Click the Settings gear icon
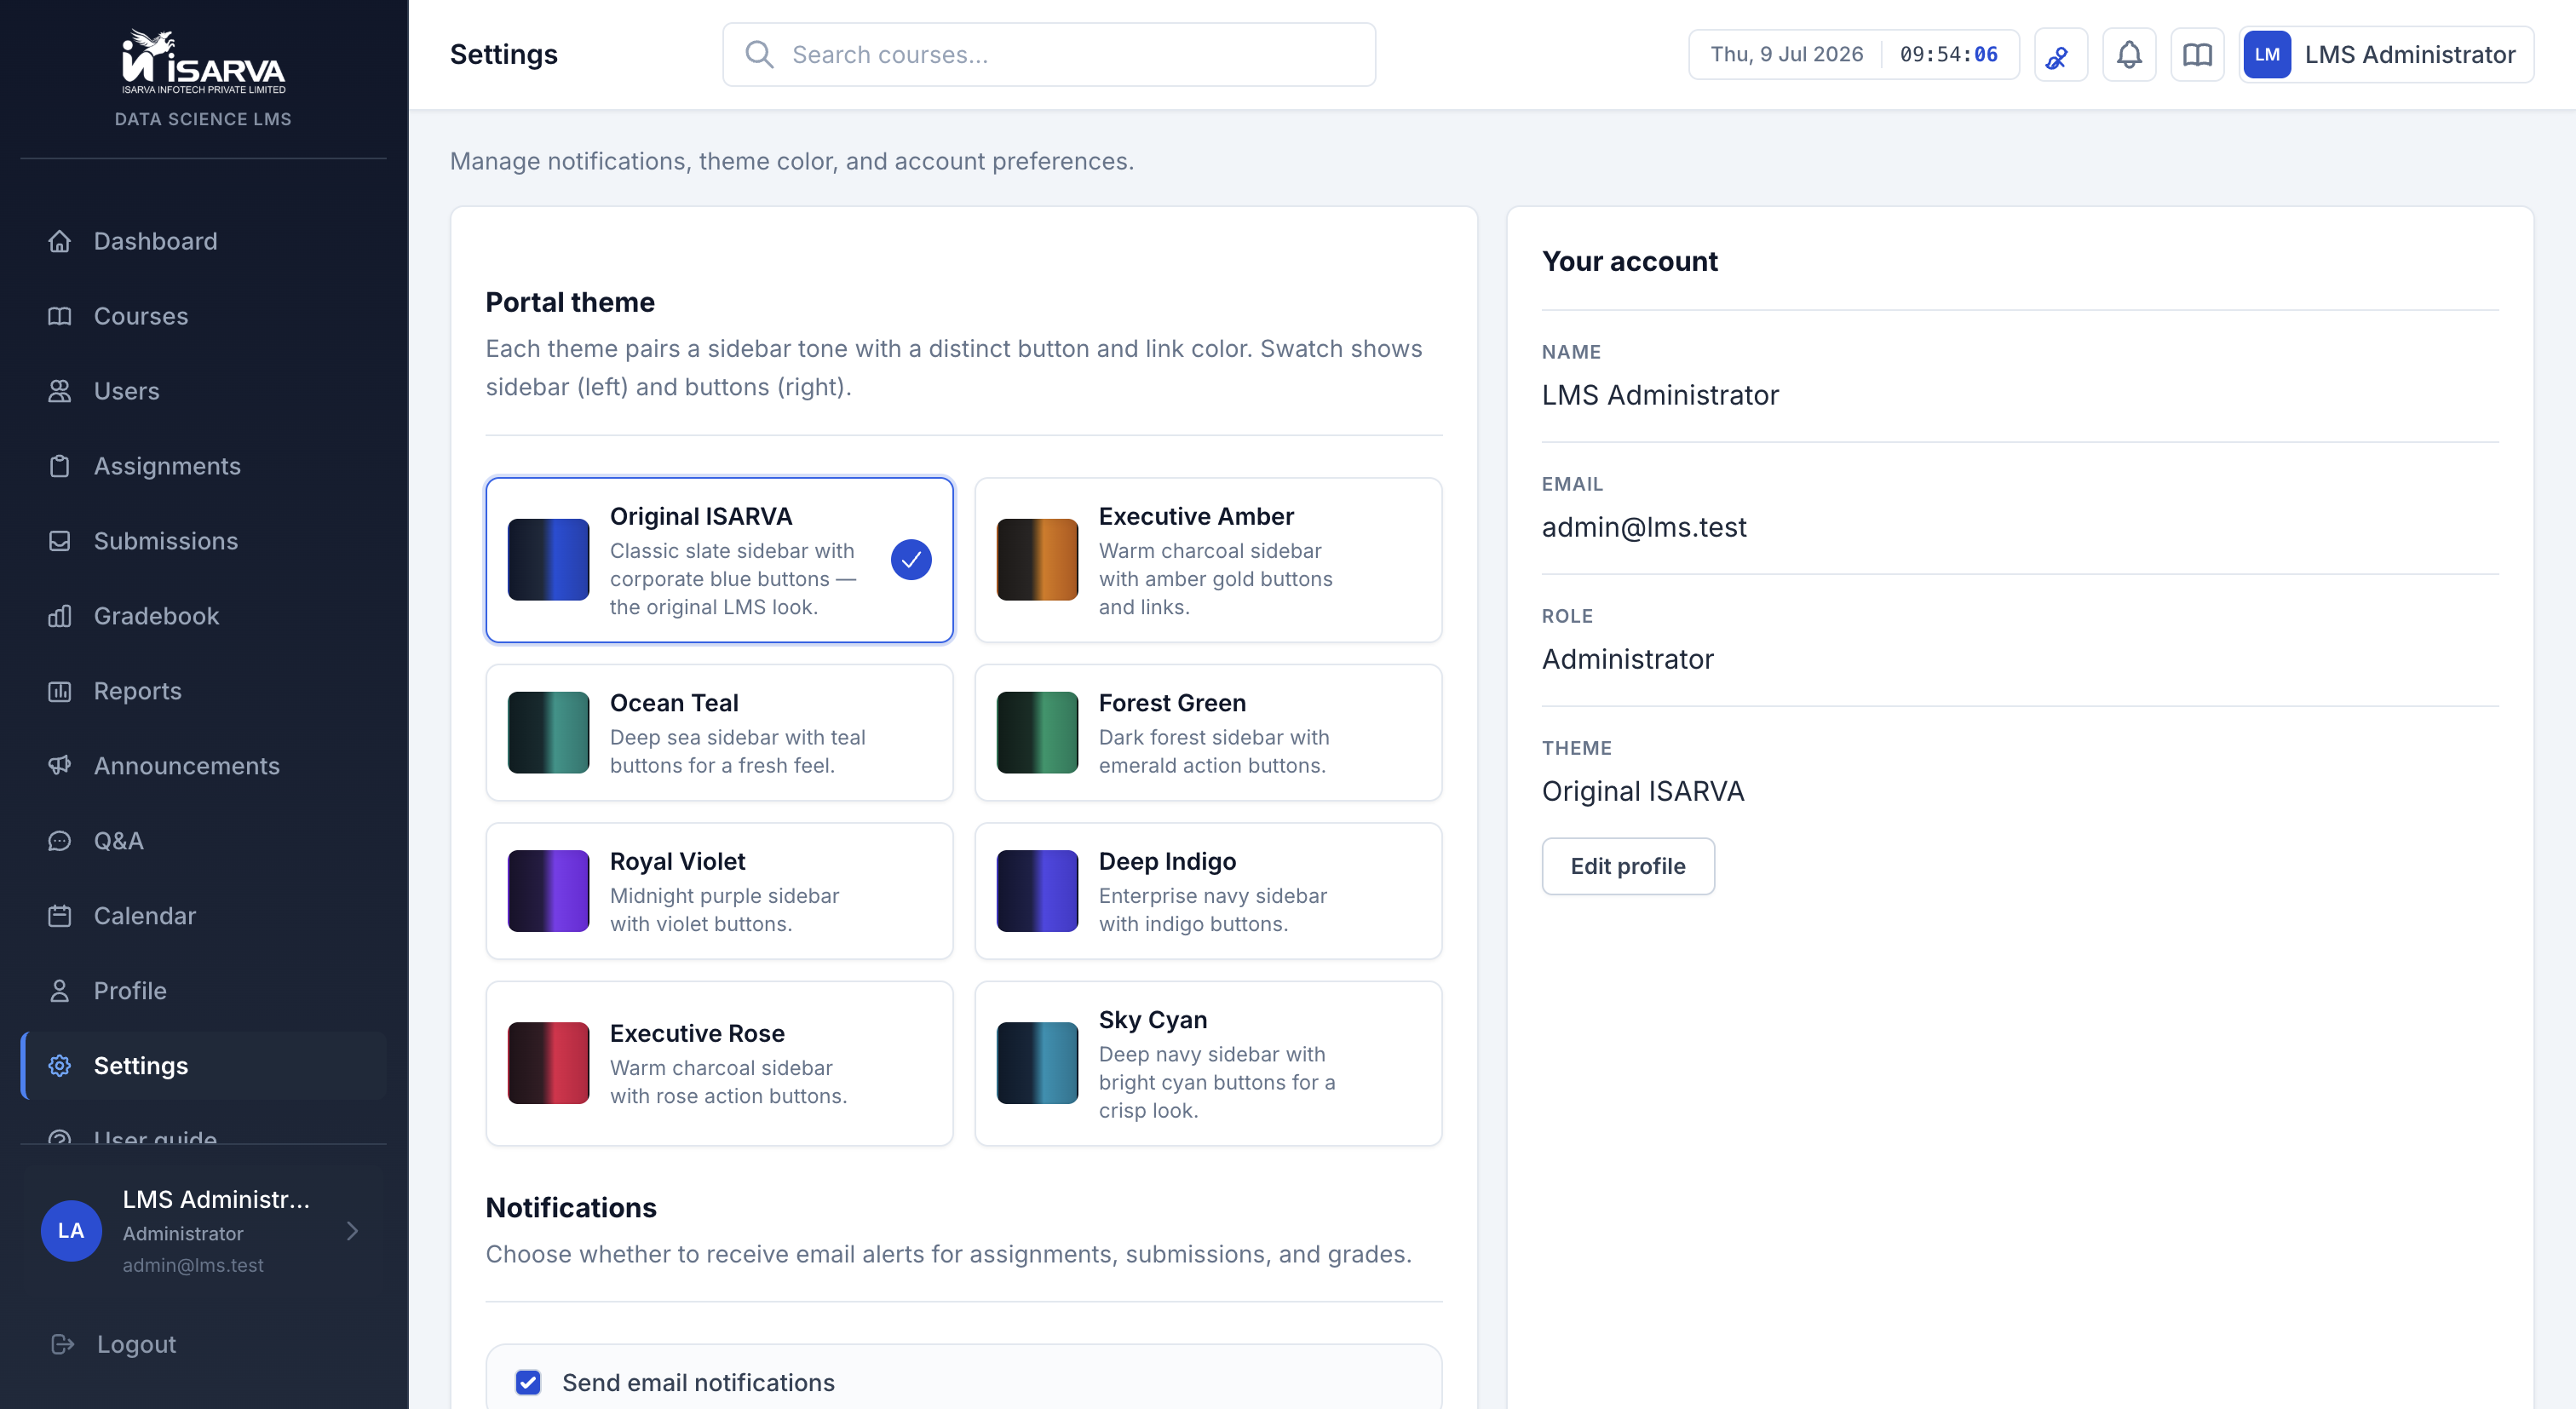This screenshot has width=2576, height=1409. 60,1066
